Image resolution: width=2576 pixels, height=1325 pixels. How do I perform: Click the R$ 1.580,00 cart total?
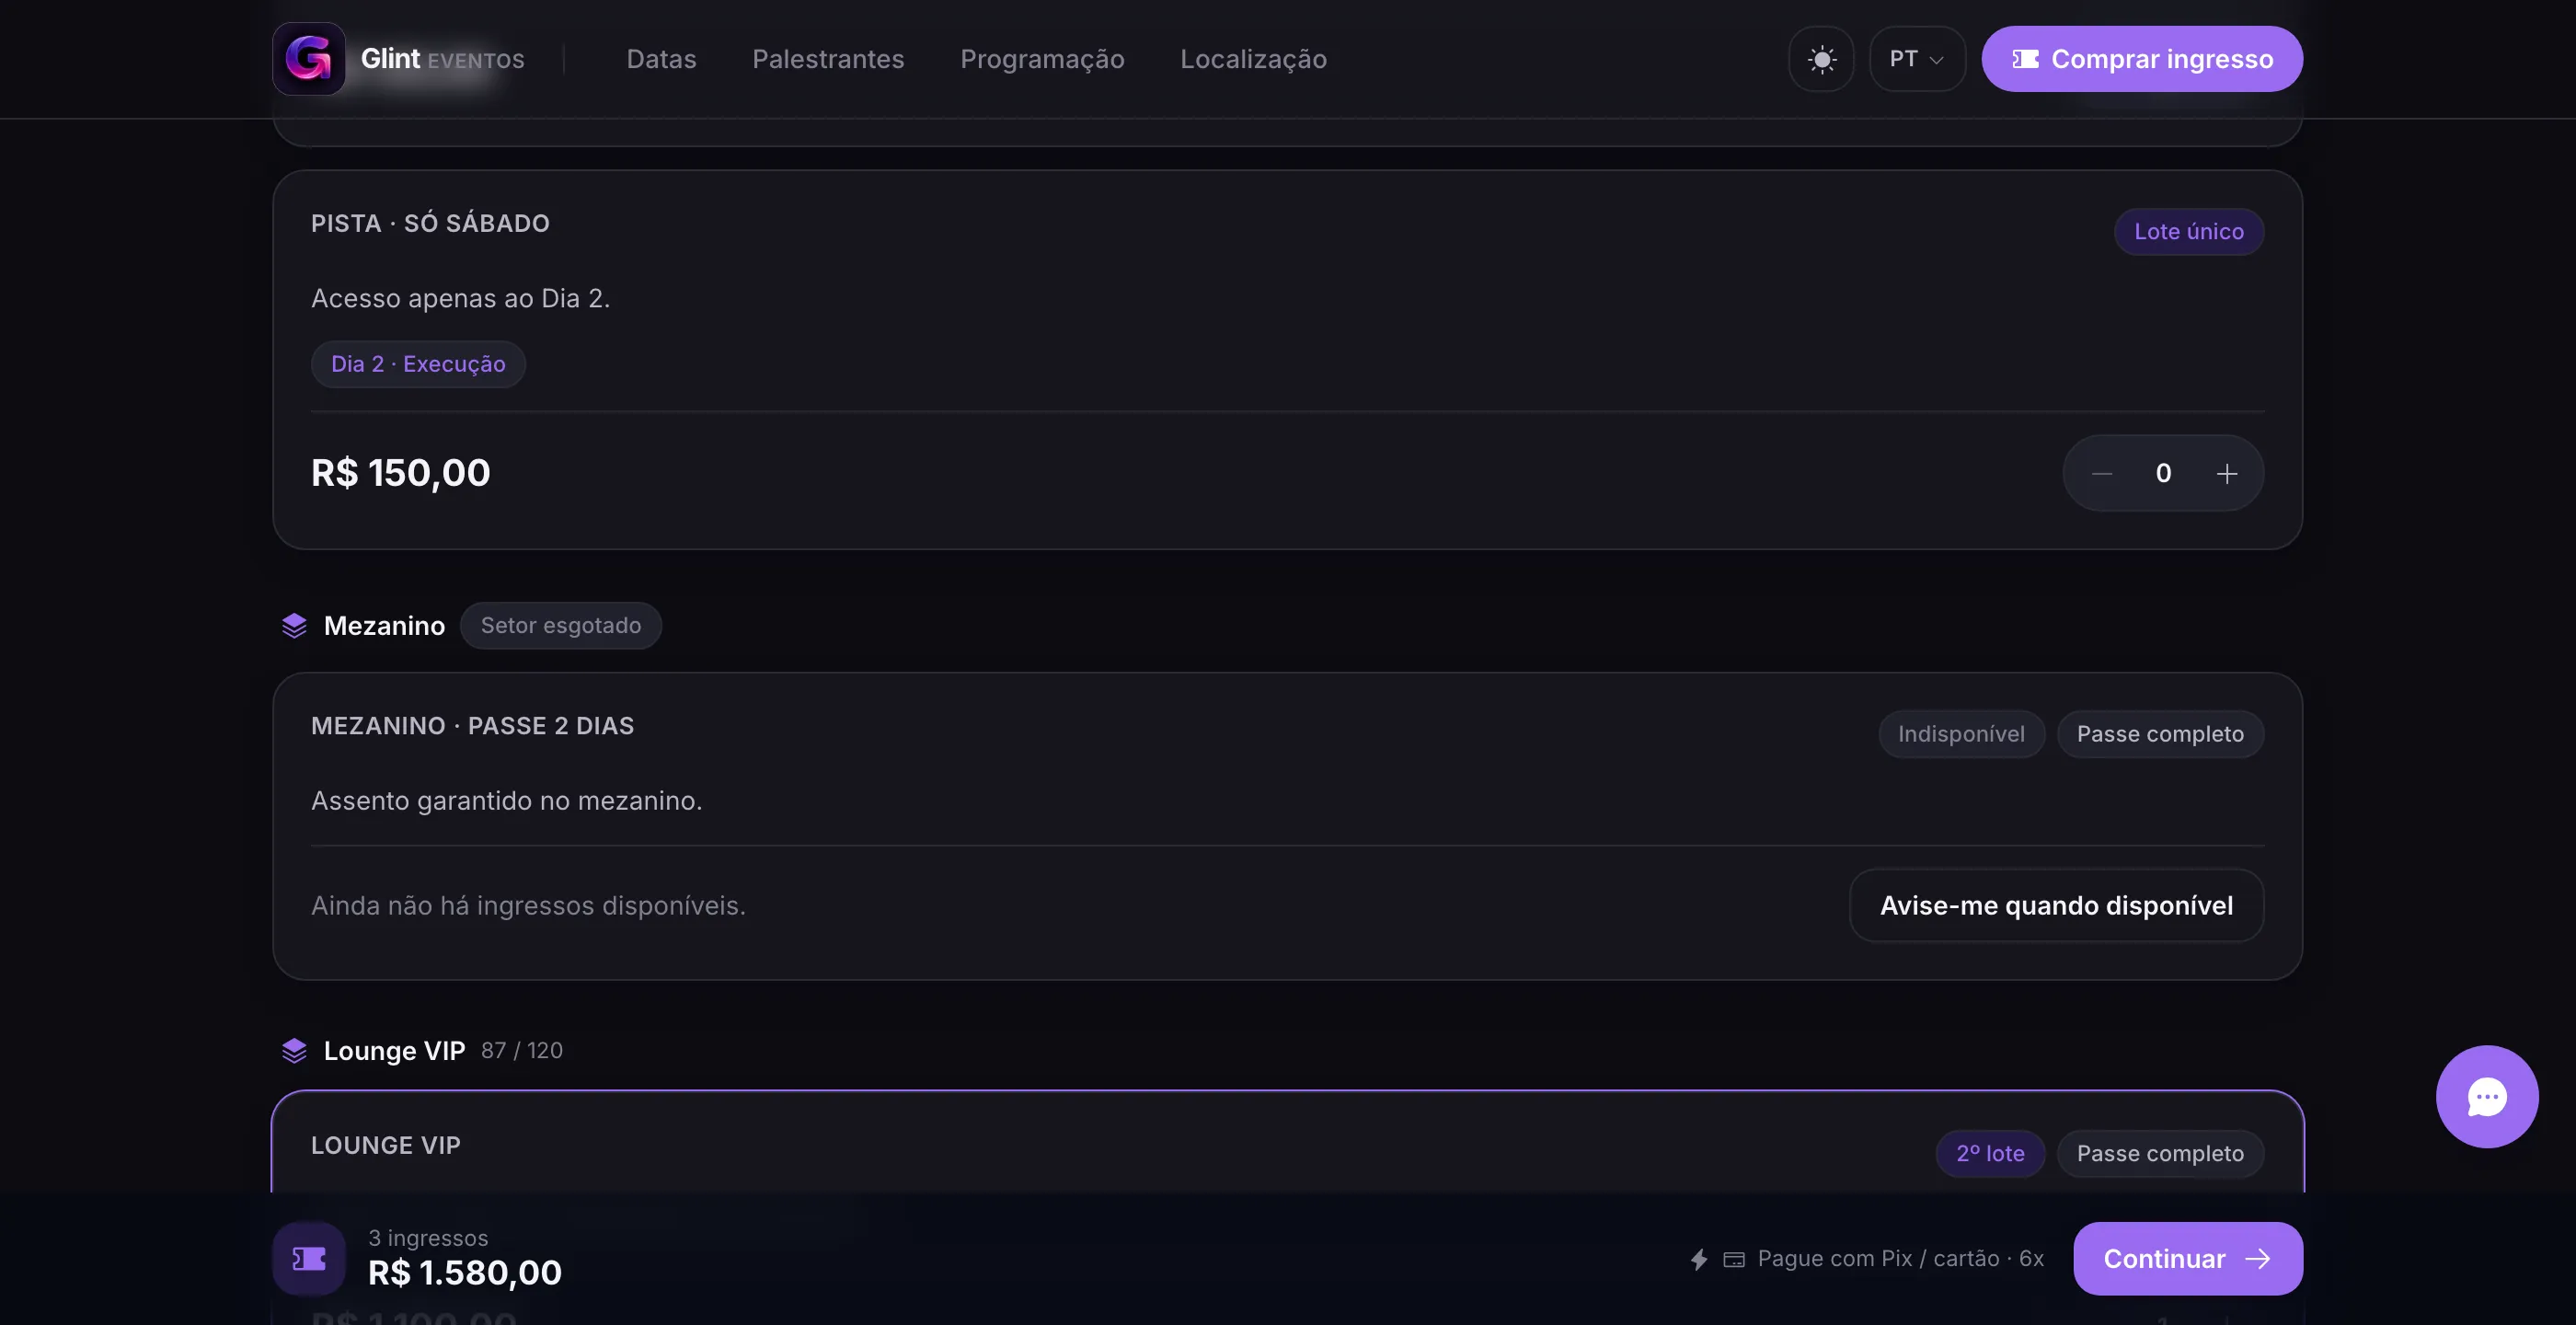click(x=465, y=1273)
